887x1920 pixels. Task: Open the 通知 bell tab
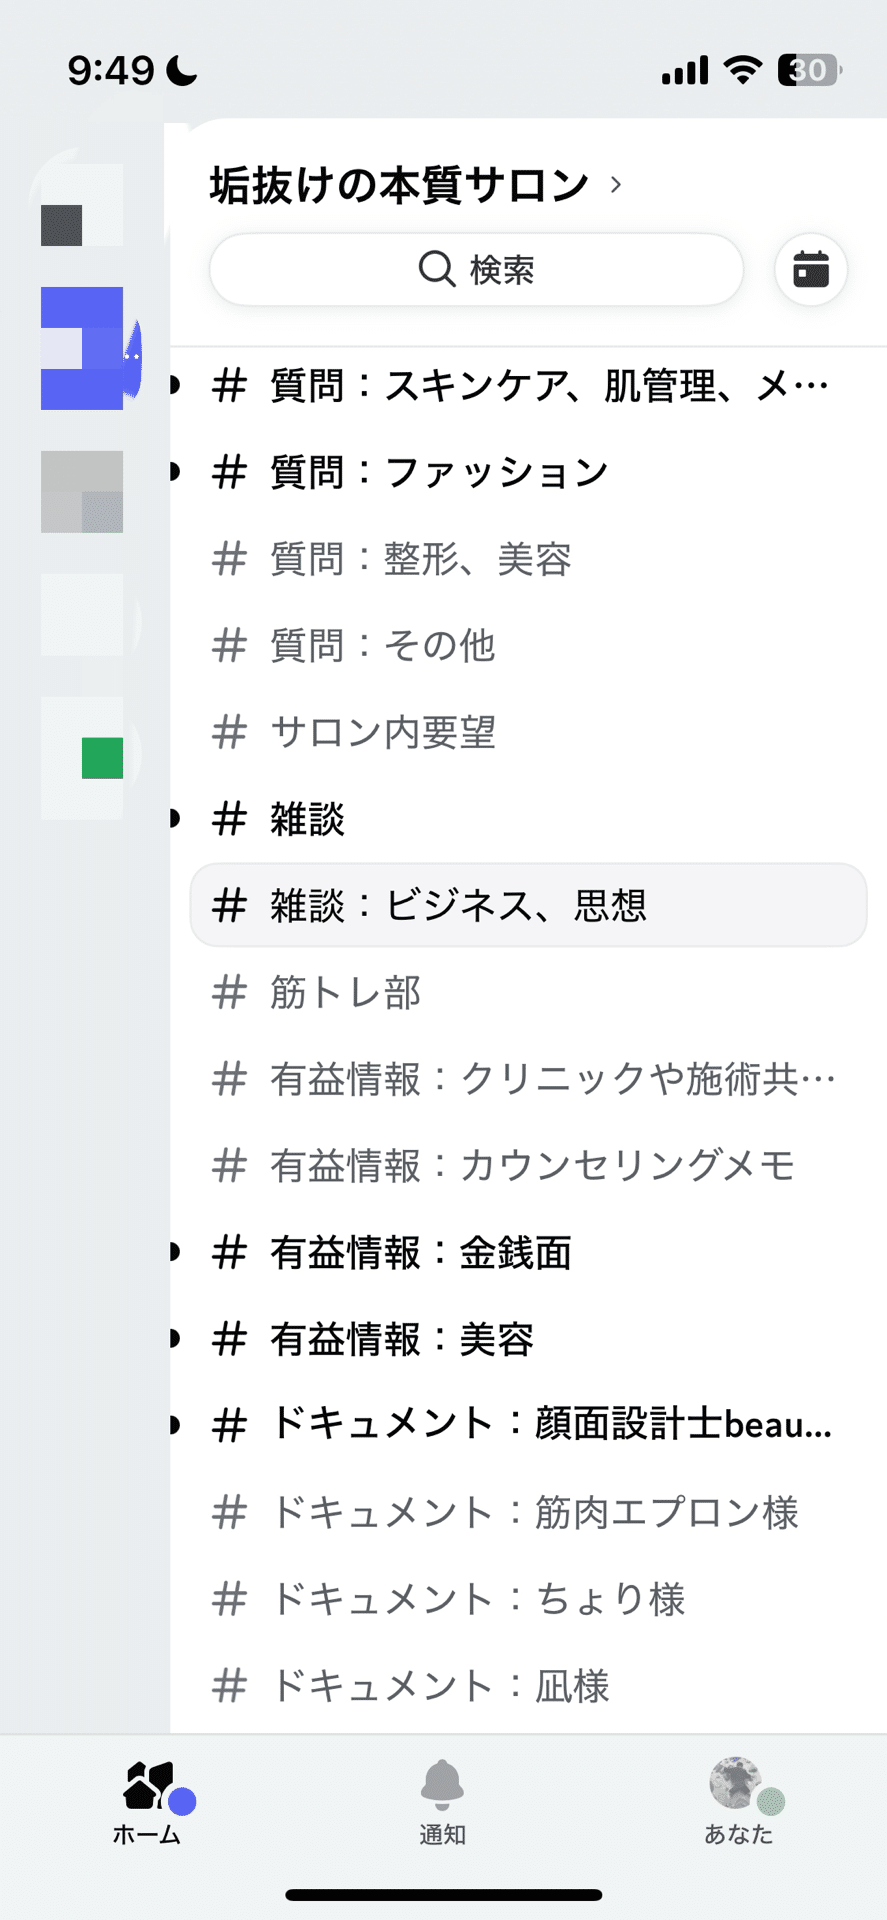[442, 1802]
